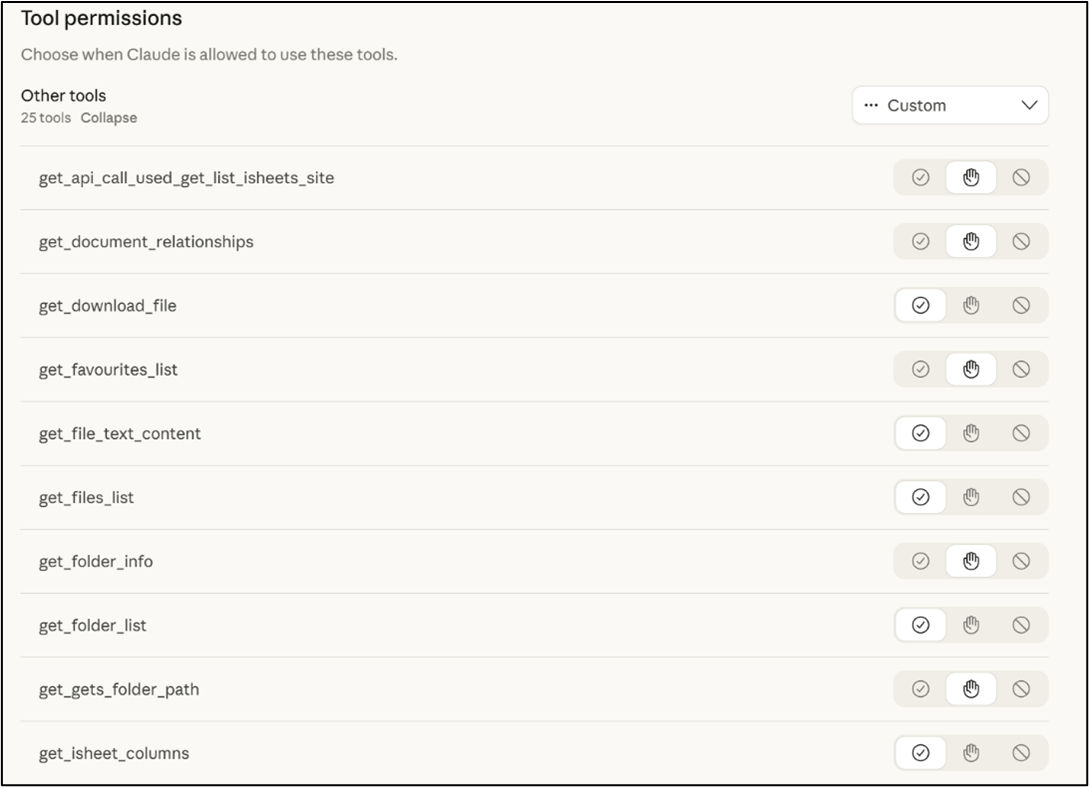Block the get_file_text_content tool
The height and width of the screenshot is (787, 1089).
point(1021,434)
